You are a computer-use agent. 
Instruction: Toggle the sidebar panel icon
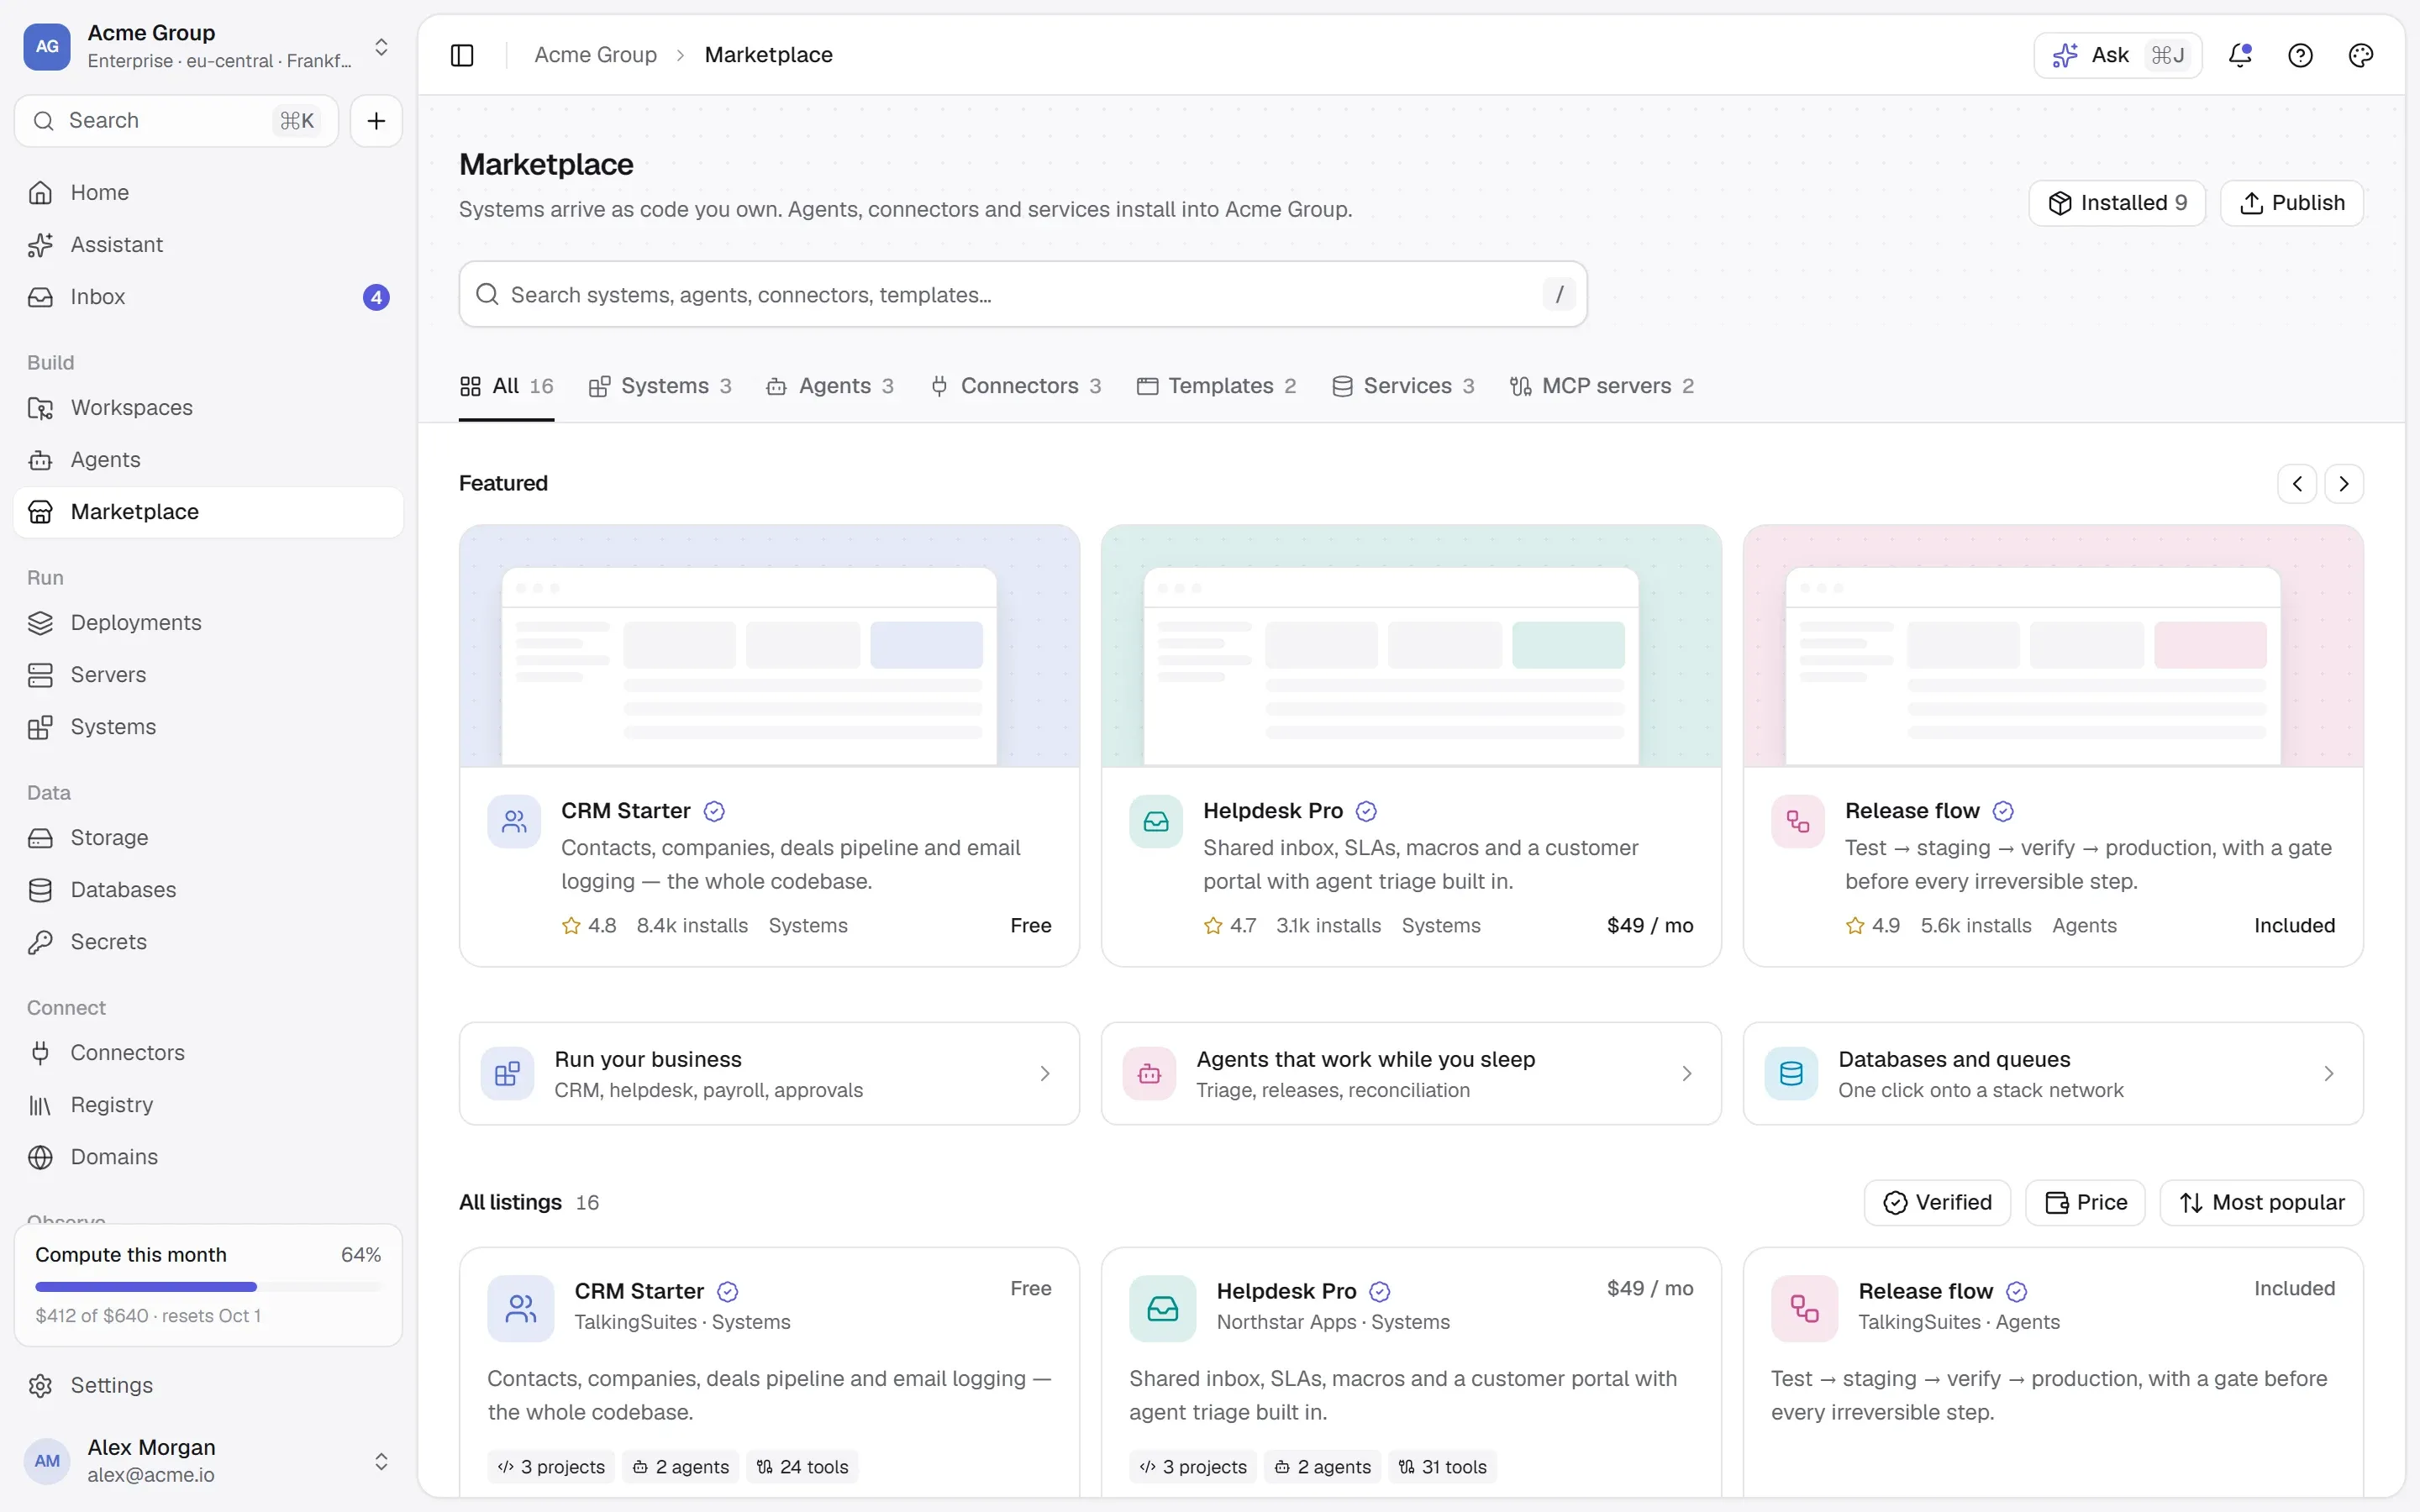[x=462, y=55]
